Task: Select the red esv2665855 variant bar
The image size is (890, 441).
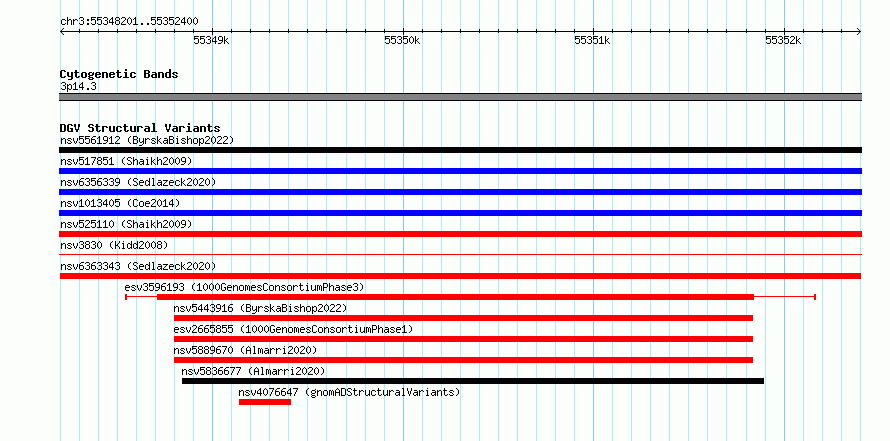Action: pyautogui.click(x=463, y=339)
